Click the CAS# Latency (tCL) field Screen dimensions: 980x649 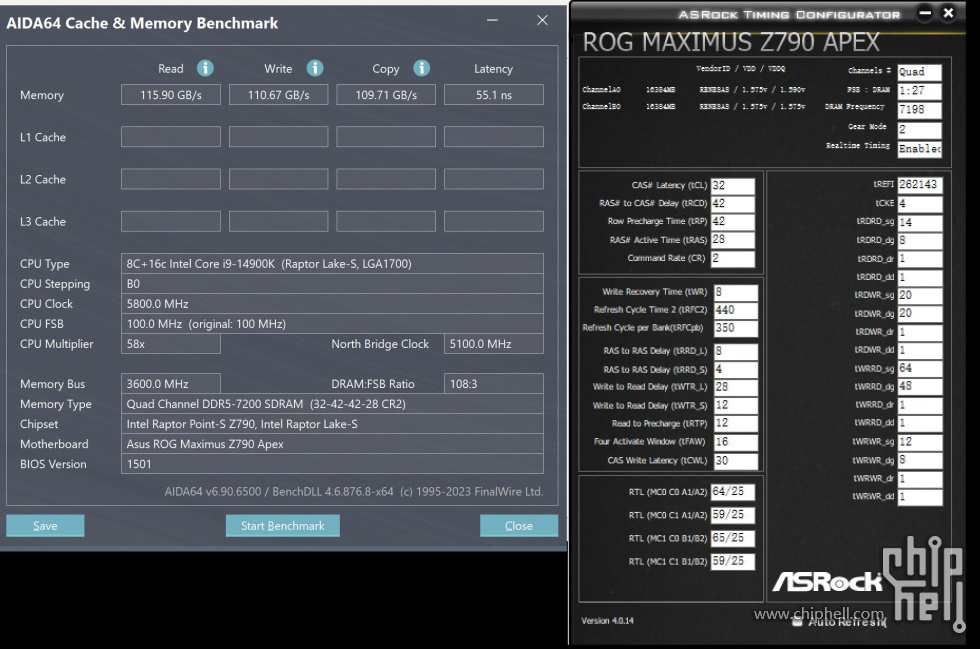(733, 186)
